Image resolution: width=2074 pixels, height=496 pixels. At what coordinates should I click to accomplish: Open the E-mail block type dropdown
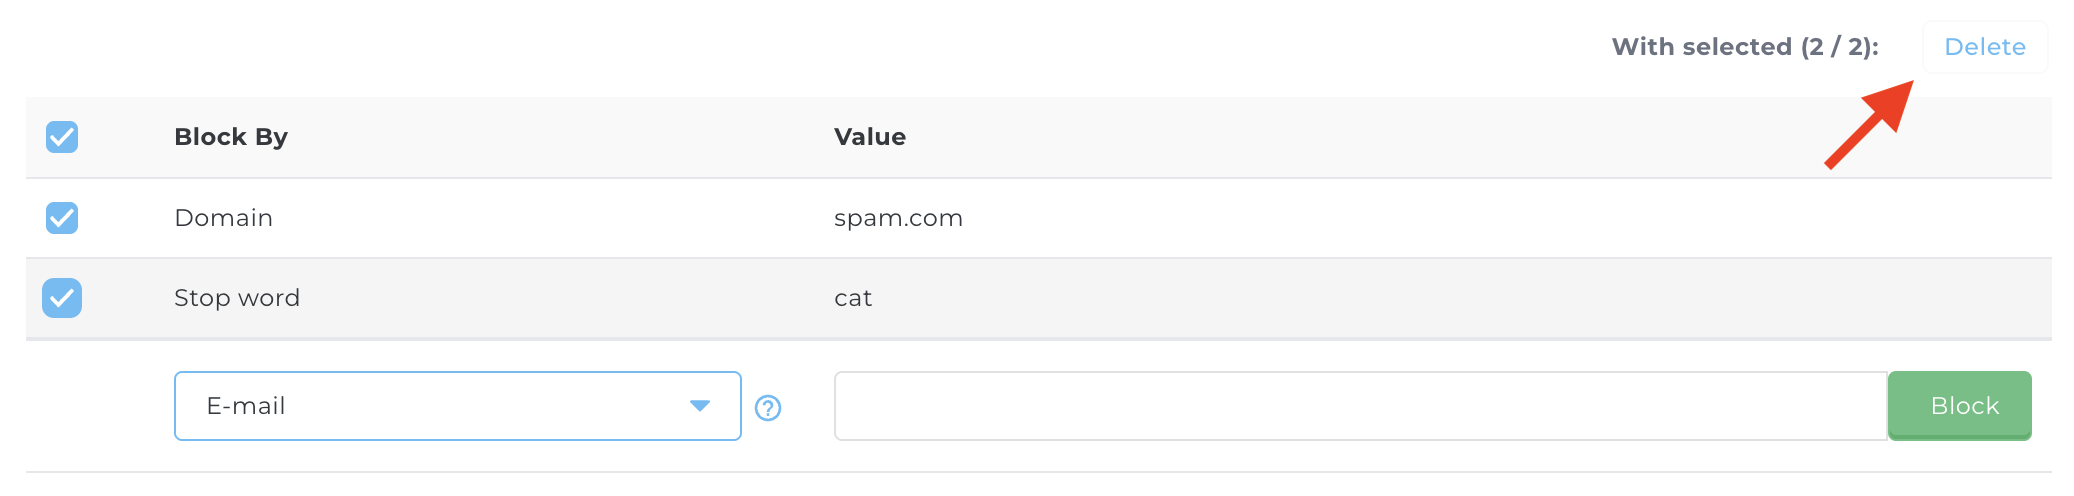[457, 406]
